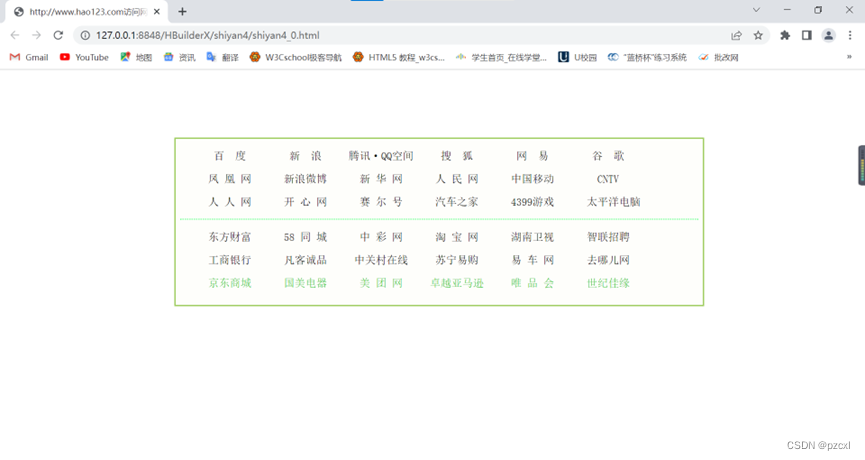Click the 凡客诚品 link
Image resolution: width=865 pixels, height=460 pixels.
[306, 260]
